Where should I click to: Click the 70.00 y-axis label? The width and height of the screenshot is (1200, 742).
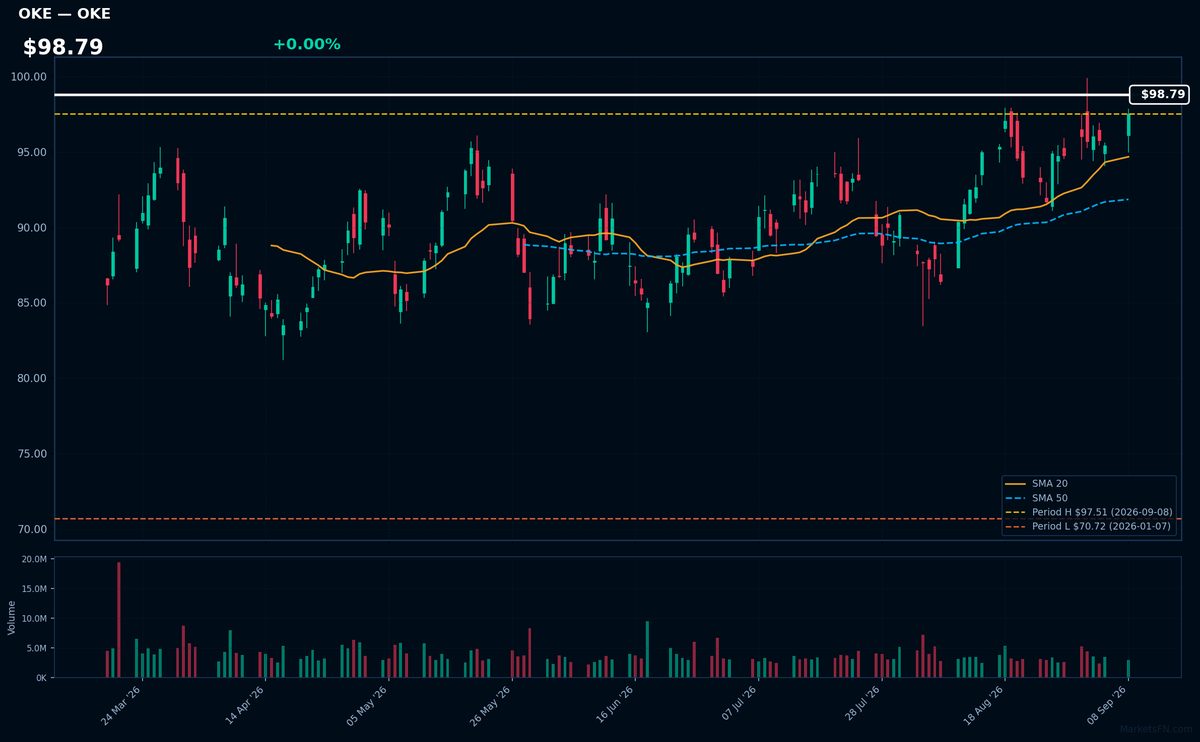[33, 529]
